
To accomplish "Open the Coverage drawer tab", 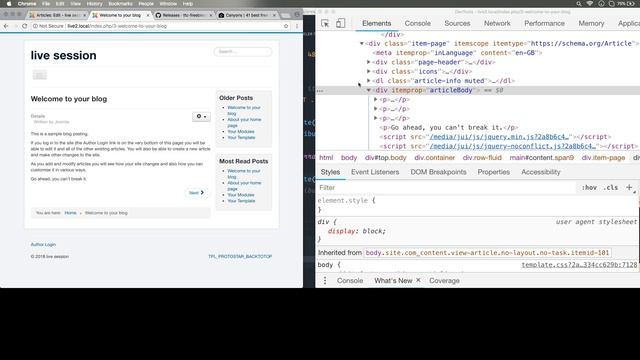I will [444, 280].
